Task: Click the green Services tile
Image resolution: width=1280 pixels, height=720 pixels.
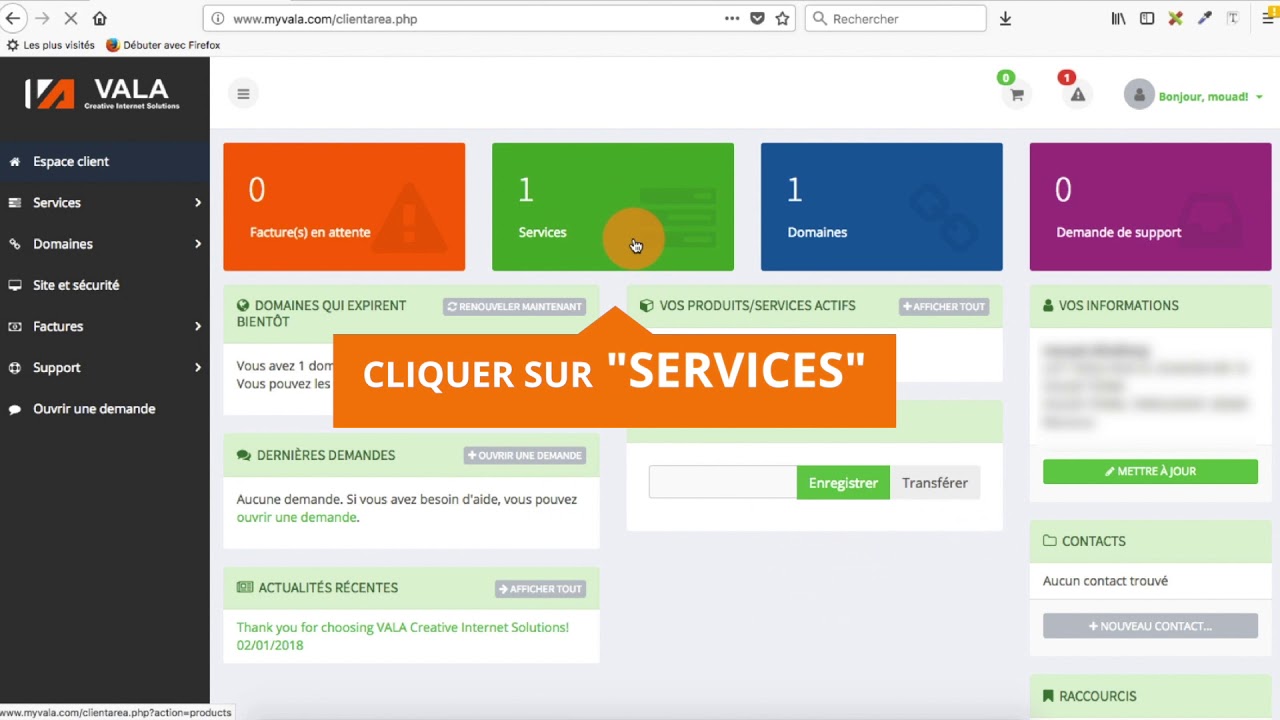Action: pyautogui.click(x=613, y=207)
